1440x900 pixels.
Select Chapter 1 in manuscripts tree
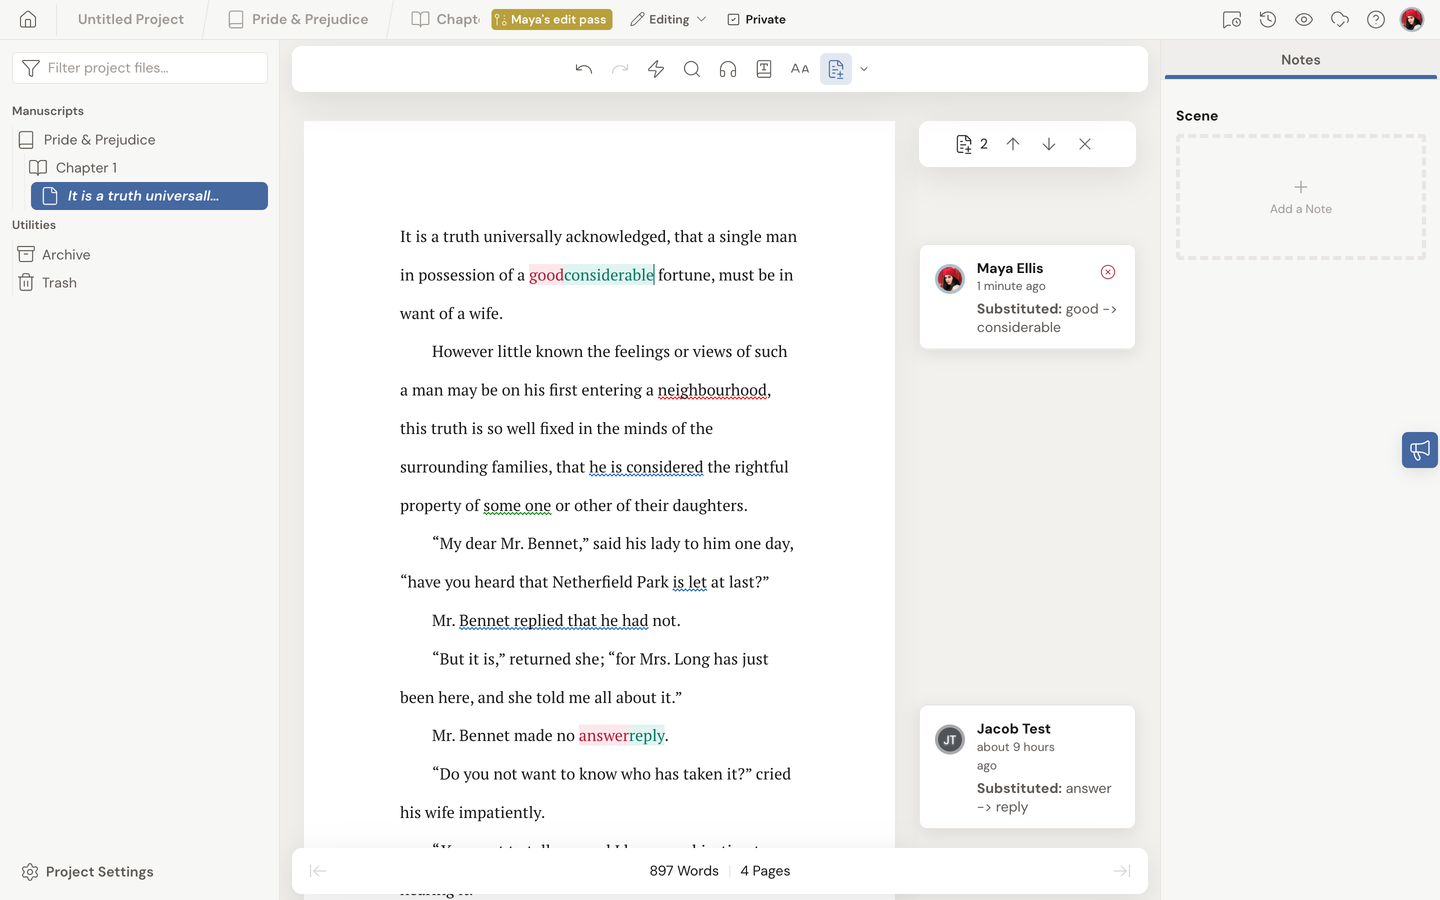[x=86, y=168]
